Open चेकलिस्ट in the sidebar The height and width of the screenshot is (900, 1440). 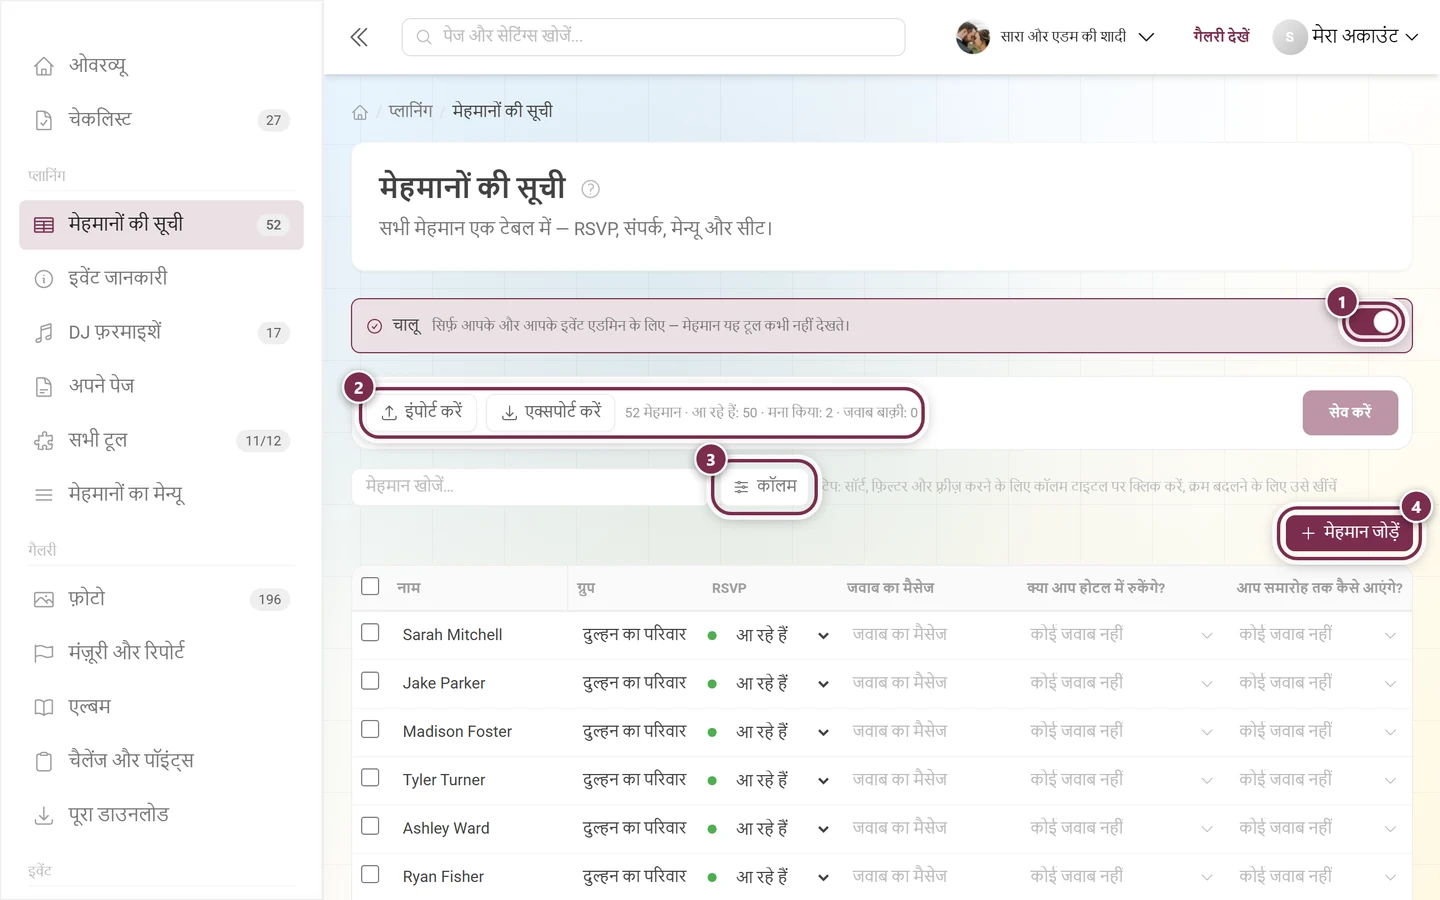point(161,120)
